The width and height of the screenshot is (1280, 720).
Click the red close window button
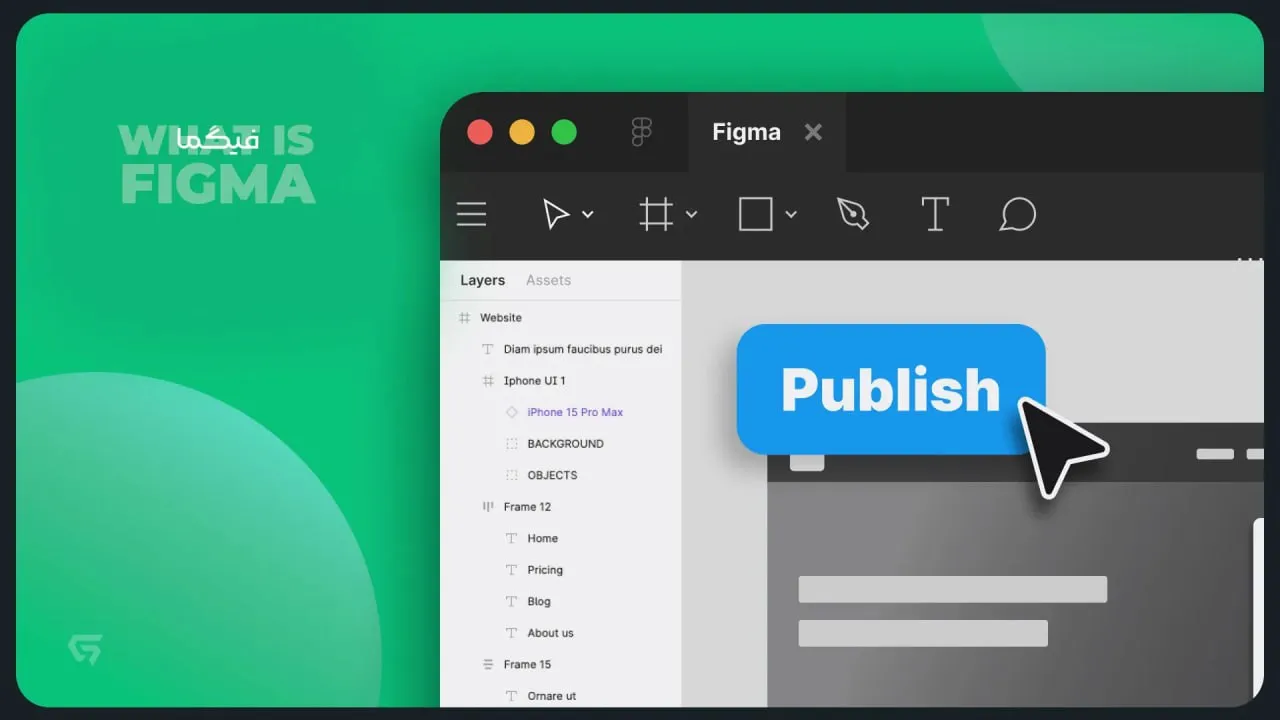[480, 132]
